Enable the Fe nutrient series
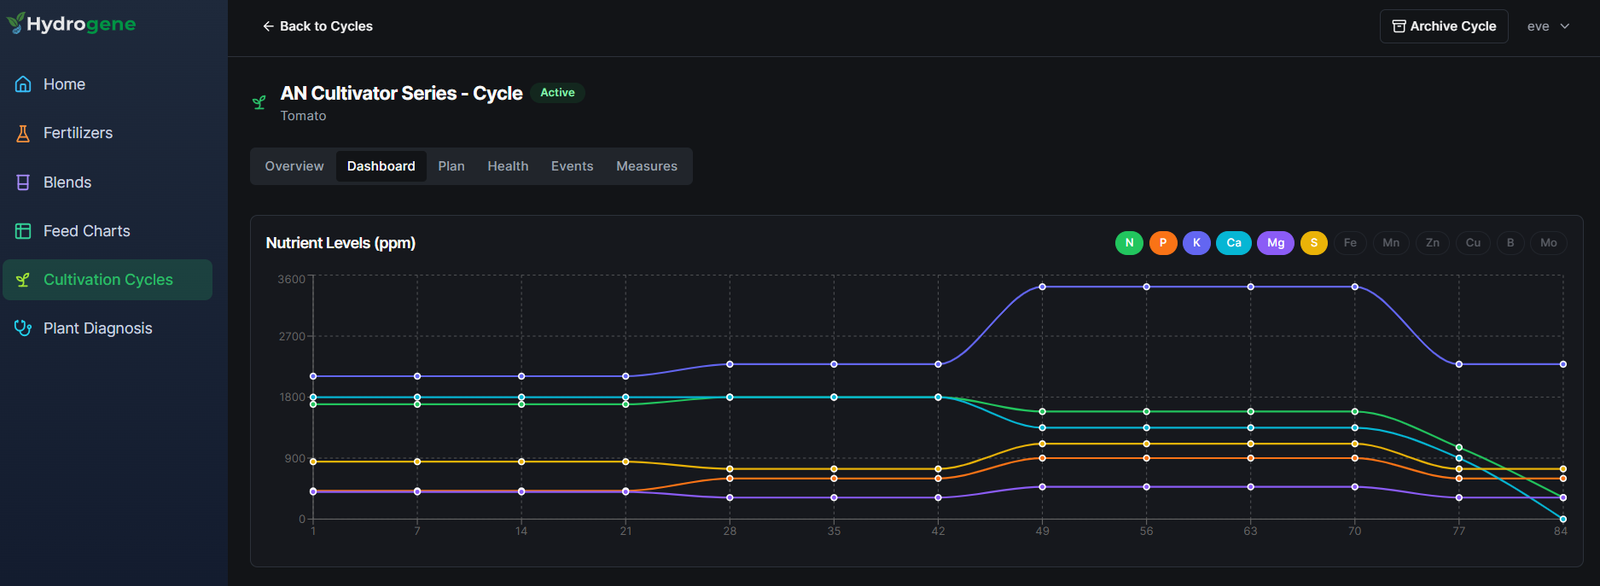The height and width of the screenshot is (586, 1600). (x=1350, y=243)
